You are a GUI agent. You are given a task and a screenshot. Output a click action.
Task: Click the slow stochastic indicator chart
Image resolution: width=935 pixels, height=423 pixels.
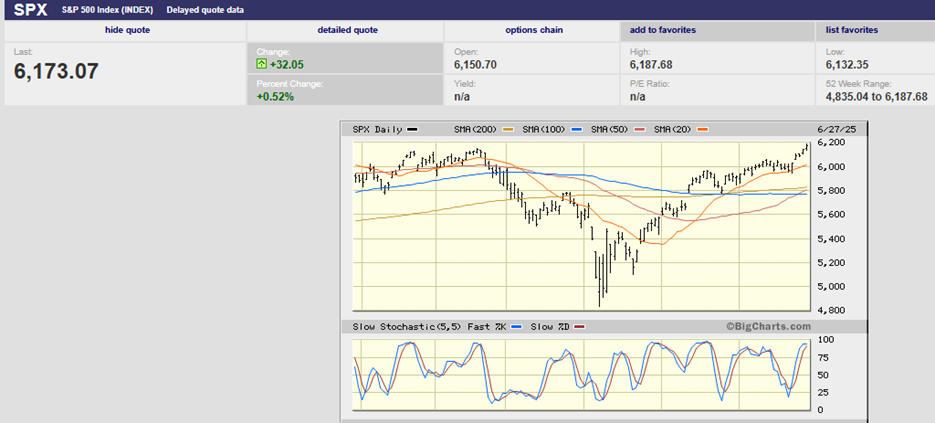tap(581, 375)
